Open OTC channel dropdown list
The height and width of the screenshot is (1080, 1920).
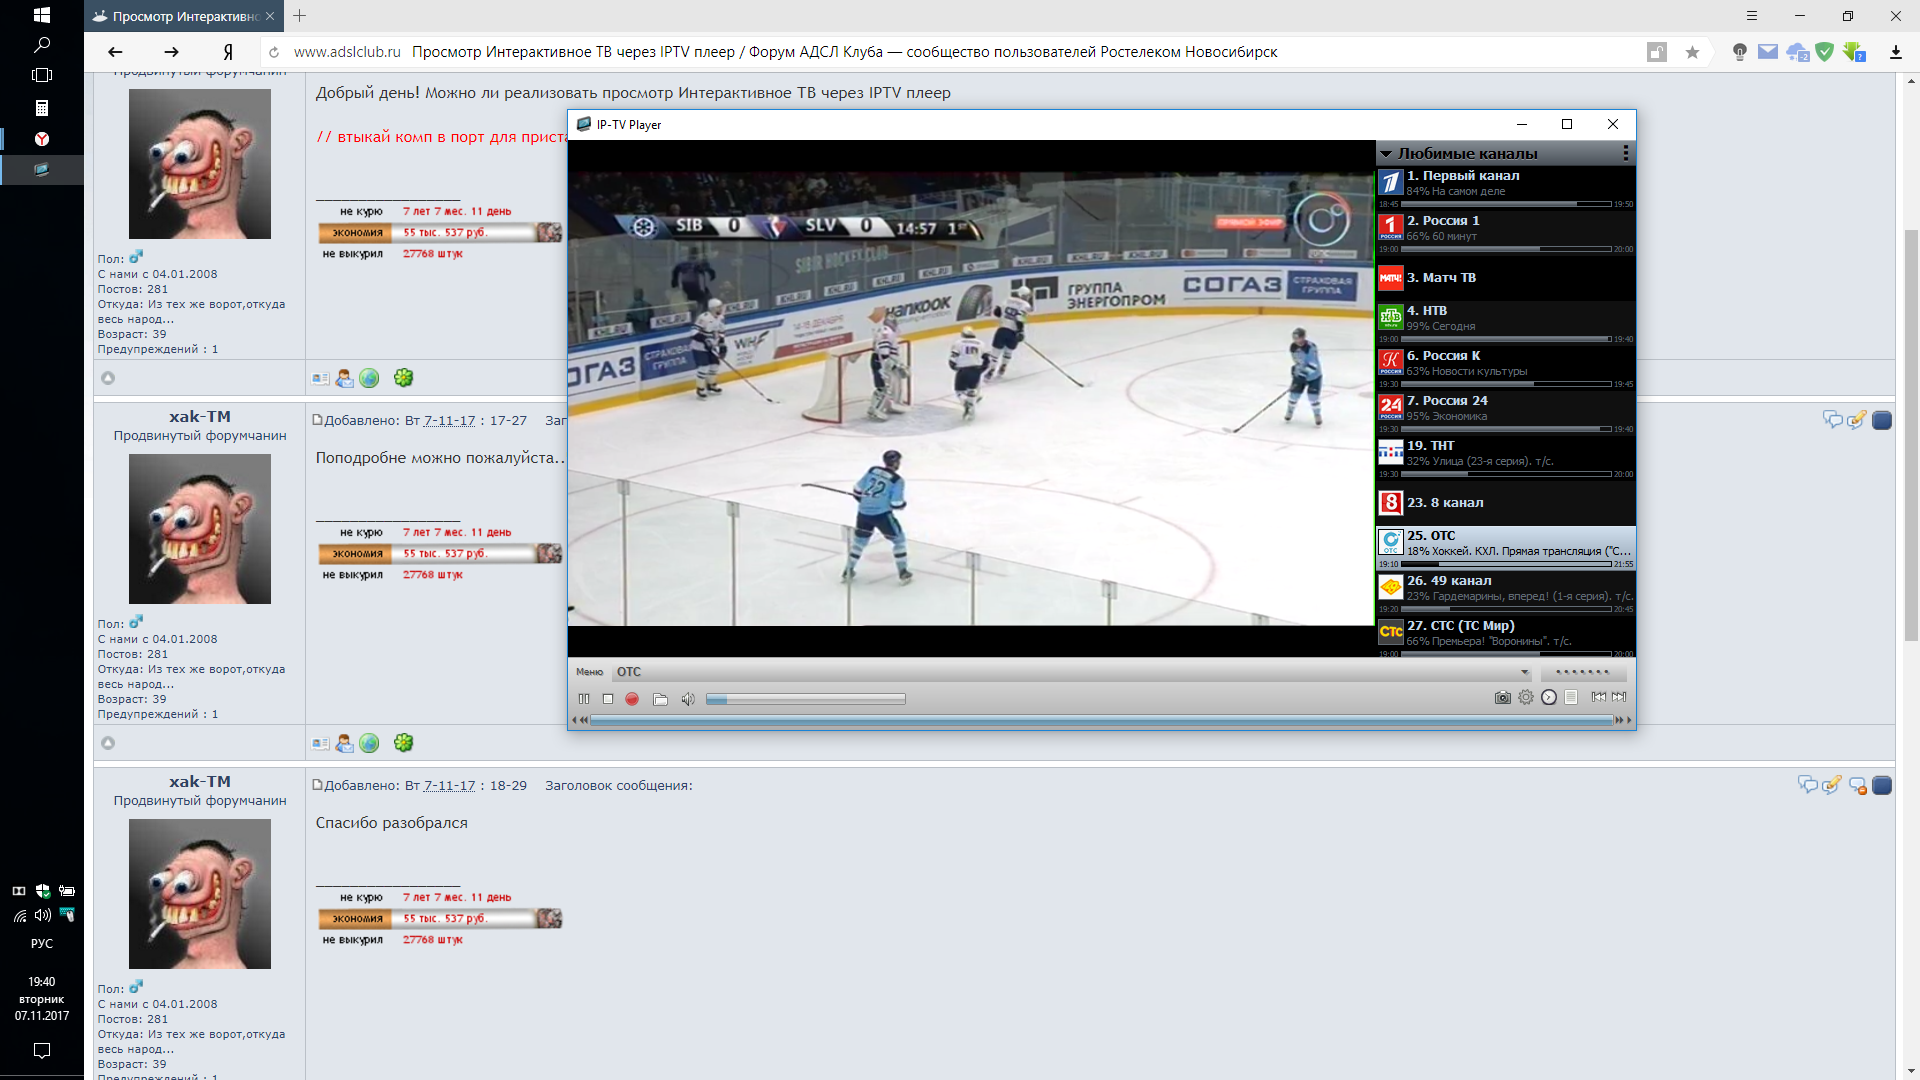1525,672
